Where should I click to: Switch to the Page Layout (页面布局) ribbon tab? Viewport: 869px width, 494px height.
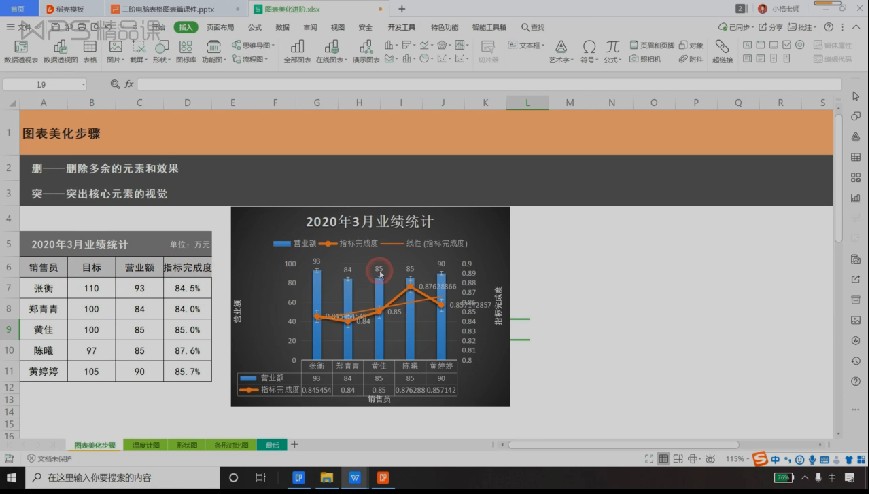tap(220, 27)
